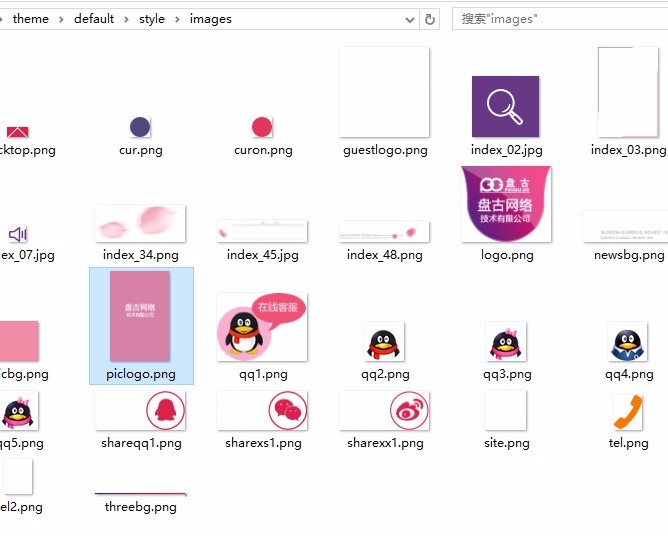Viewport: 668px width, 536px height.
Task: Open the address bar history dropdown
Action: coord(410,20)
